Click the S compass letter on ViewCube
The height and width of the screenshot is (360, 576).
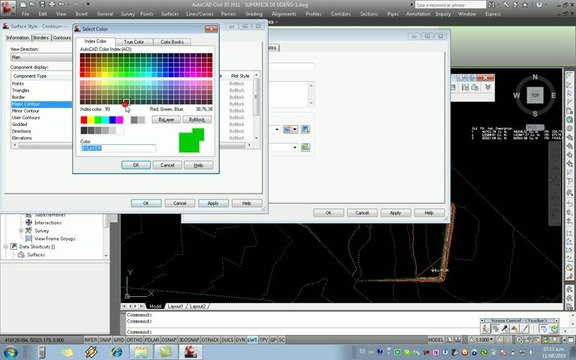pos(535,114)
